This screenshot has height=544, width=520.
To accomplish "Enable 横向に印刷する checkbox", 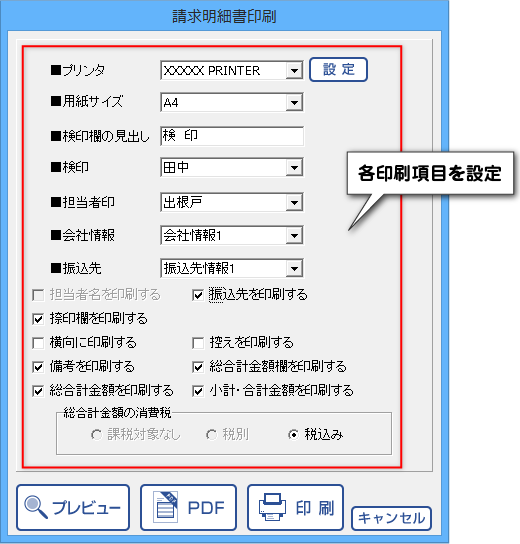I will pyautogui.click(x=38, y=343).
